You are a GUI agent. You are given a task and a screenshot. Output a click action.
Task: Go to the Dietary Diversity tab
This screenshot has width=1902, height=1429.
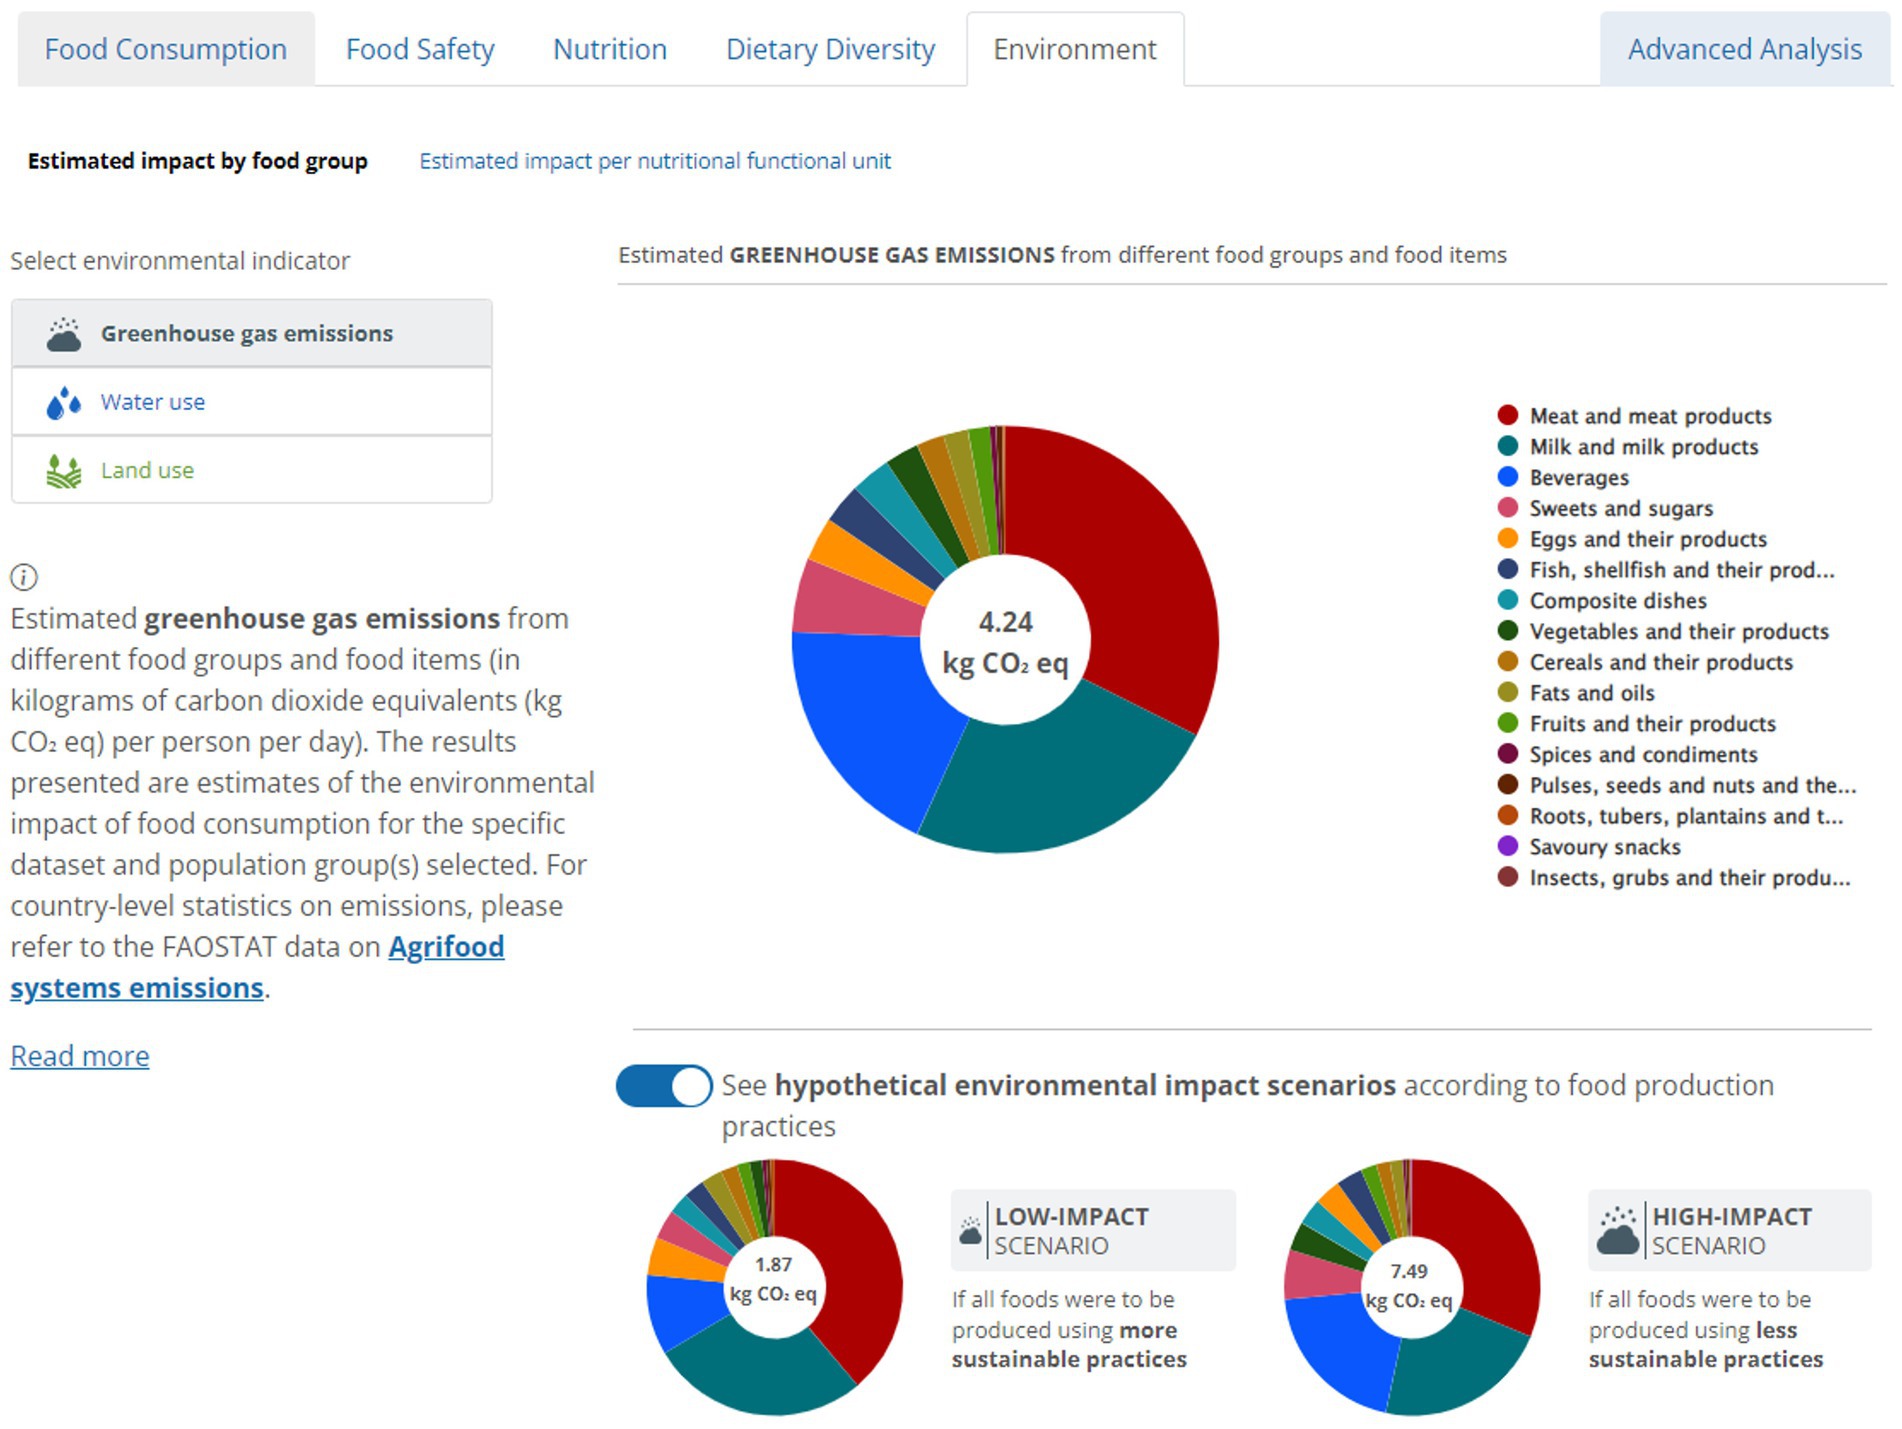830,49
